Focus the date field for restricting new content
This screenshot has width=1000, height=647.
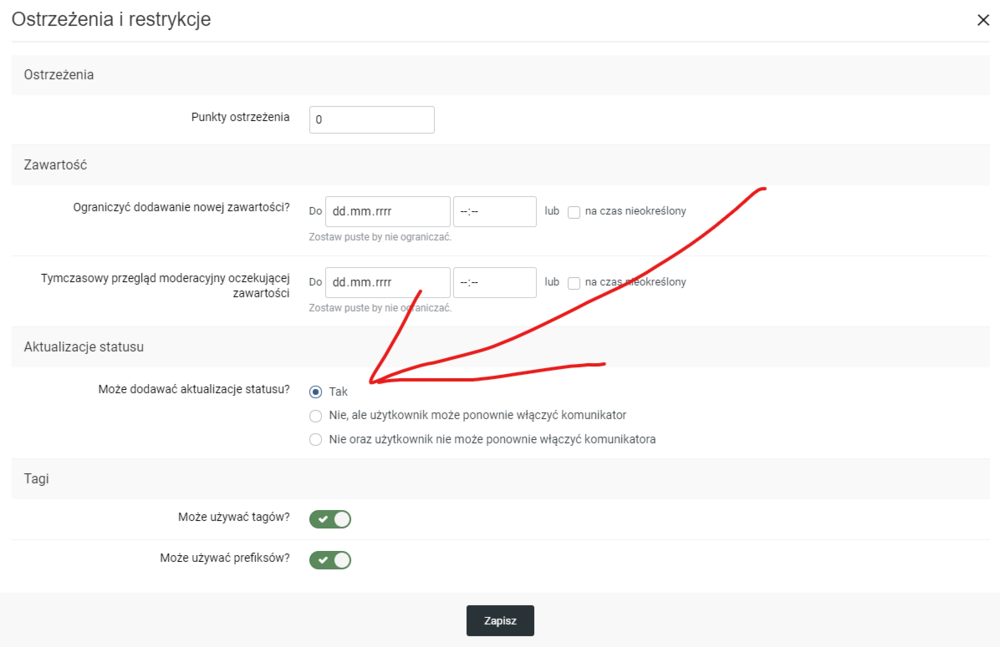387,212
